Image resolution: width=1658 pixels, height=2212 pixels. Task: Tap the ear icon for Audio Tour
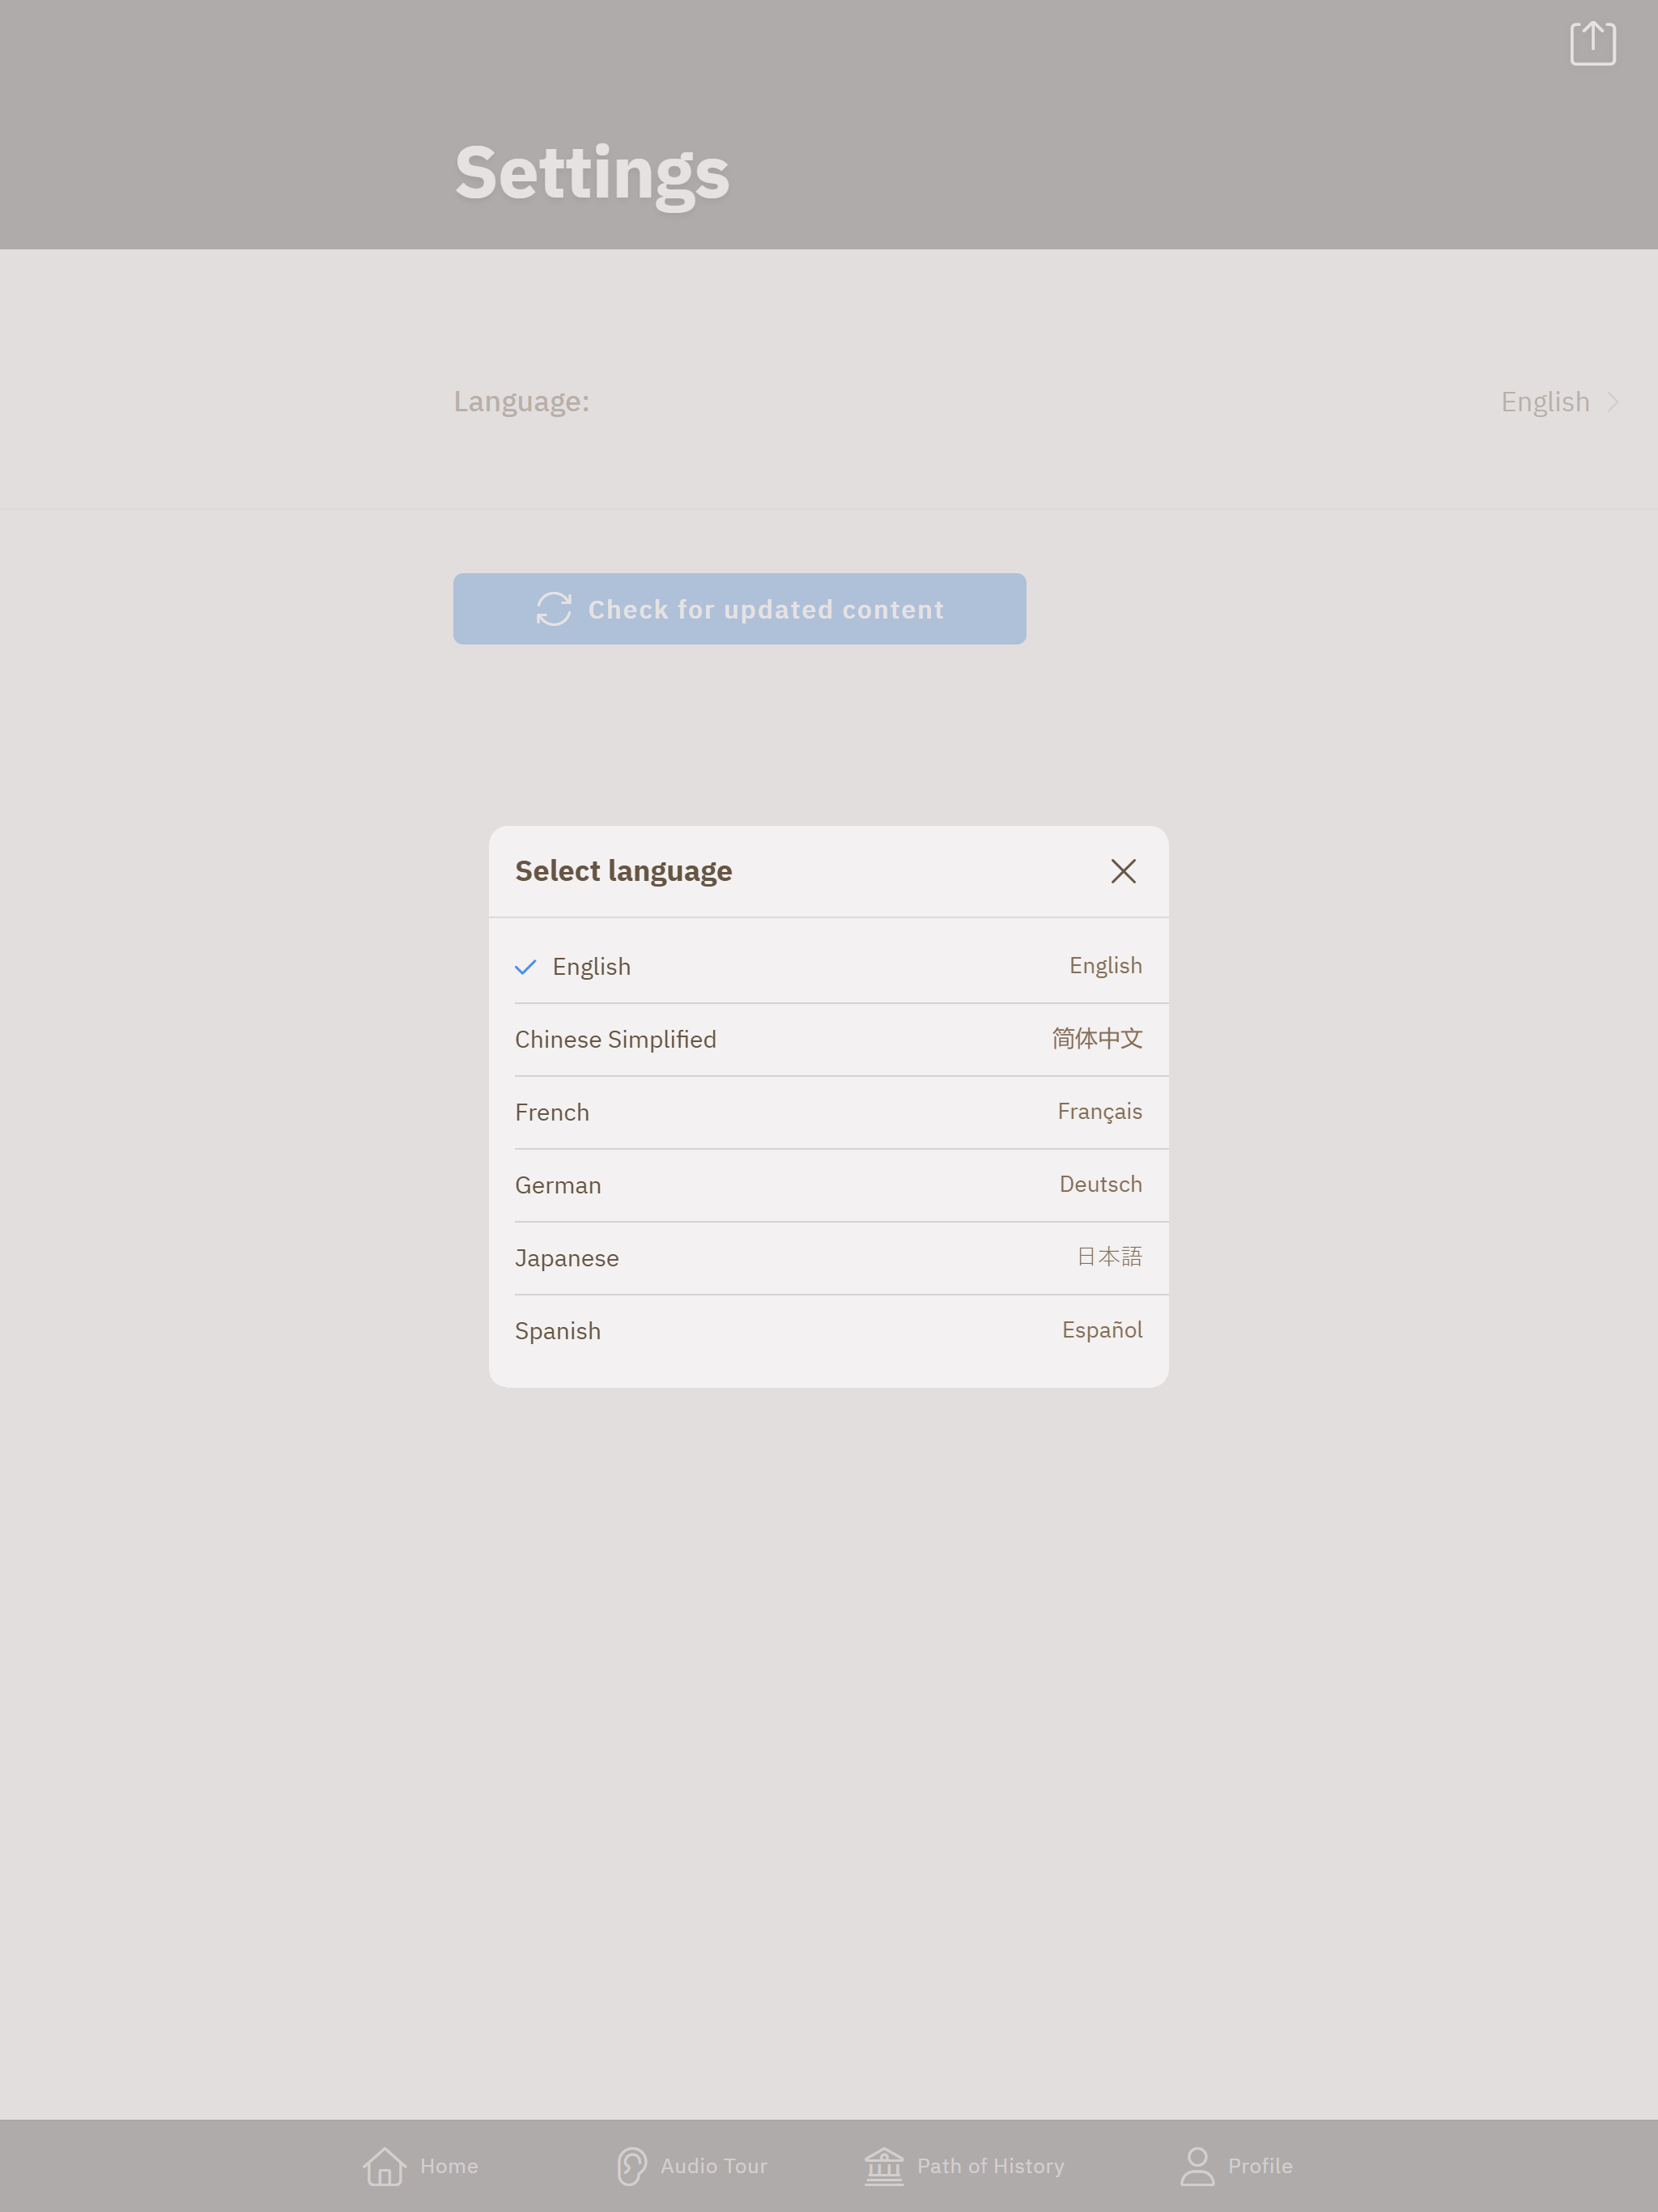click(x=631, y=2166)
